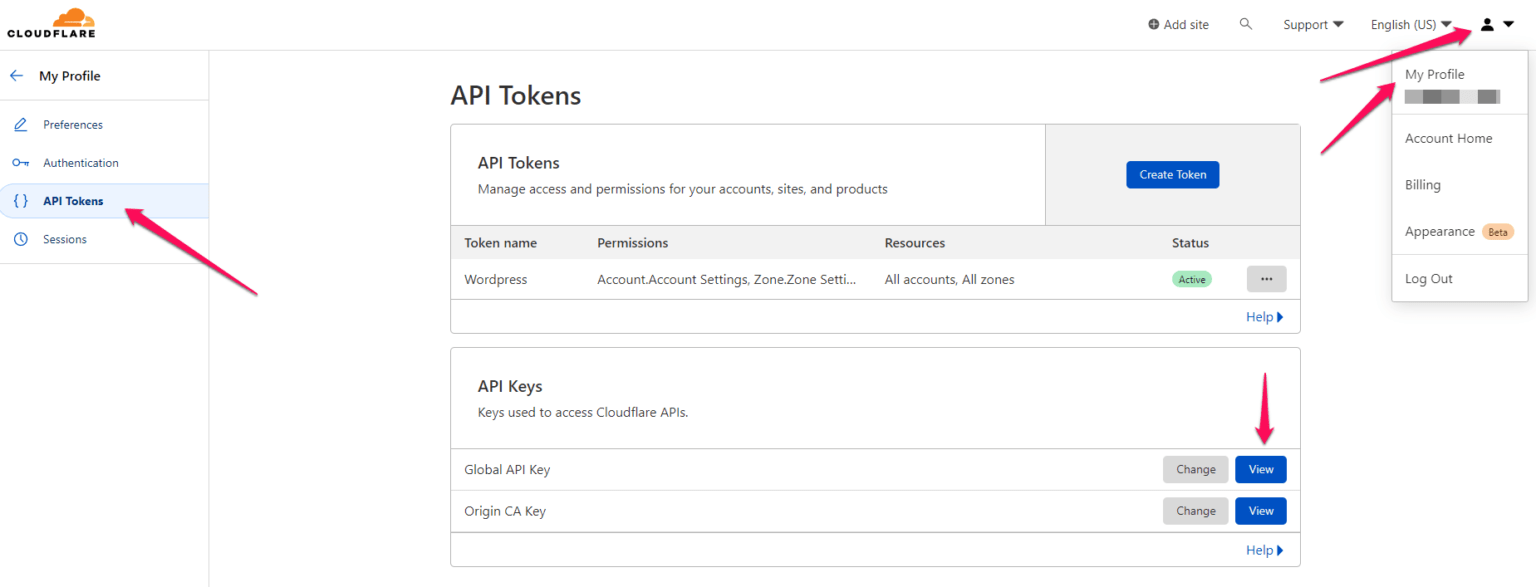Click the Wordpress token row name
This screenshot has width=1536, height=587.
tap(495, 280)
